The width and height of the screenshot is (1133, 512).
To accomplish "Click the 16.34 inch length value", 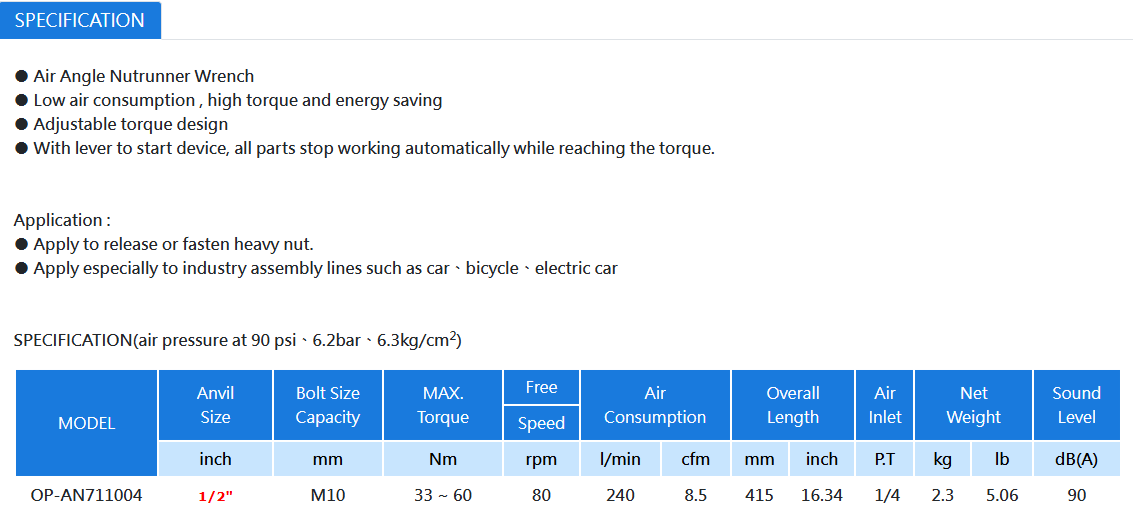I will point(822,495).
